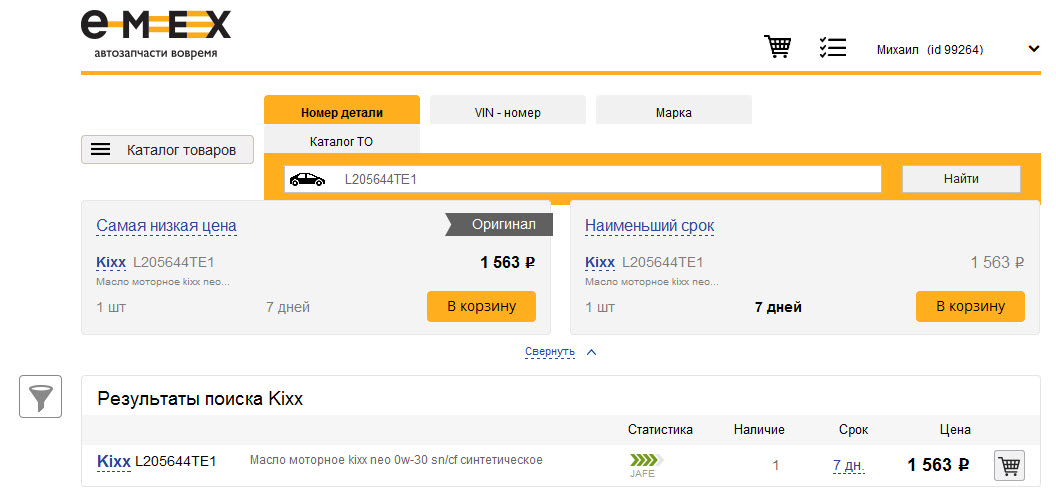
Task: Click Kixx brand link in shortest term card
Action: tap(600, 262)
